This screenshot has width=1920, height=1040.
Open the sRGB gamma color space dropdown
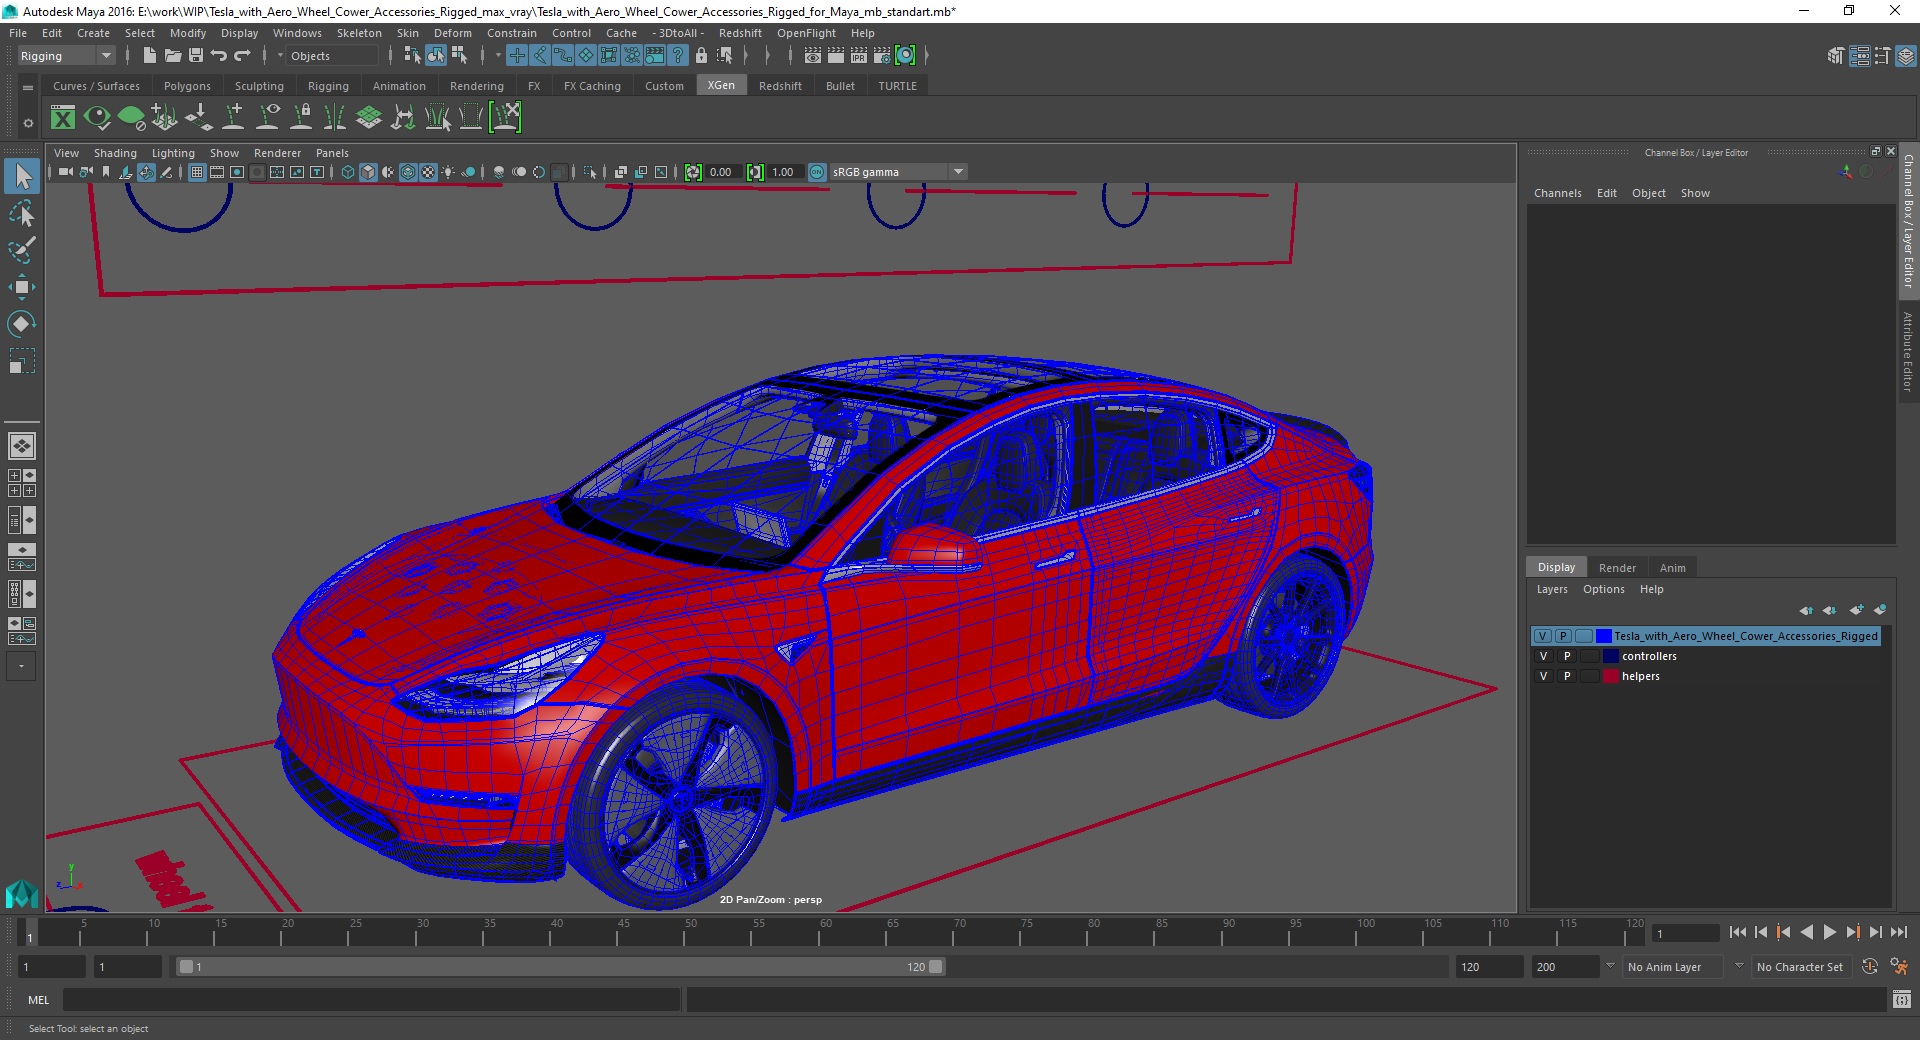pyautogui.click(x=898, y=172)
